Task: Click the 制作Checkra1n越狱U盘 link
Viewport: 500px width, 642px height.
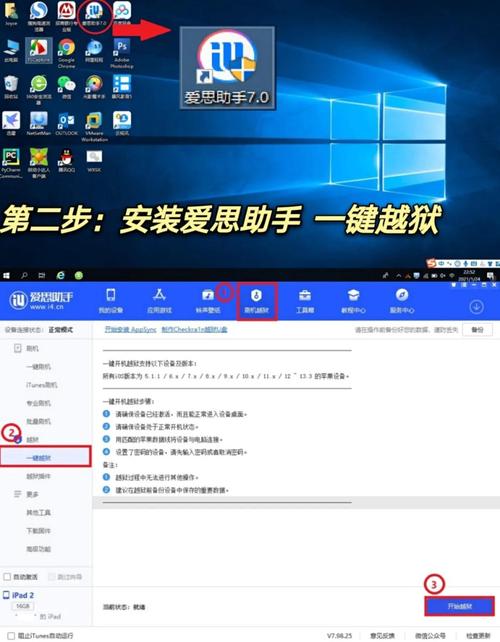Action: pos(194,329)
